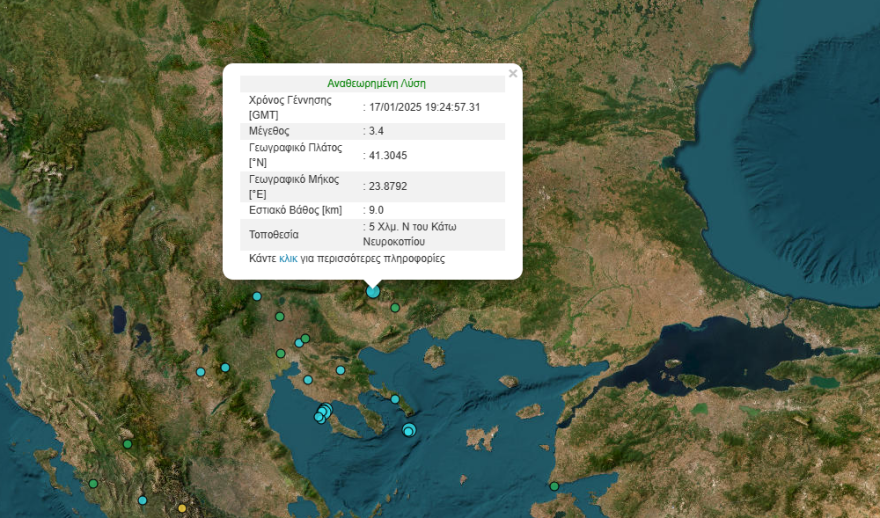Click the cyan marker at the head of the Thermaic Gulf
The height and width of the screenshot is (518, 880).
click(308, 380)
